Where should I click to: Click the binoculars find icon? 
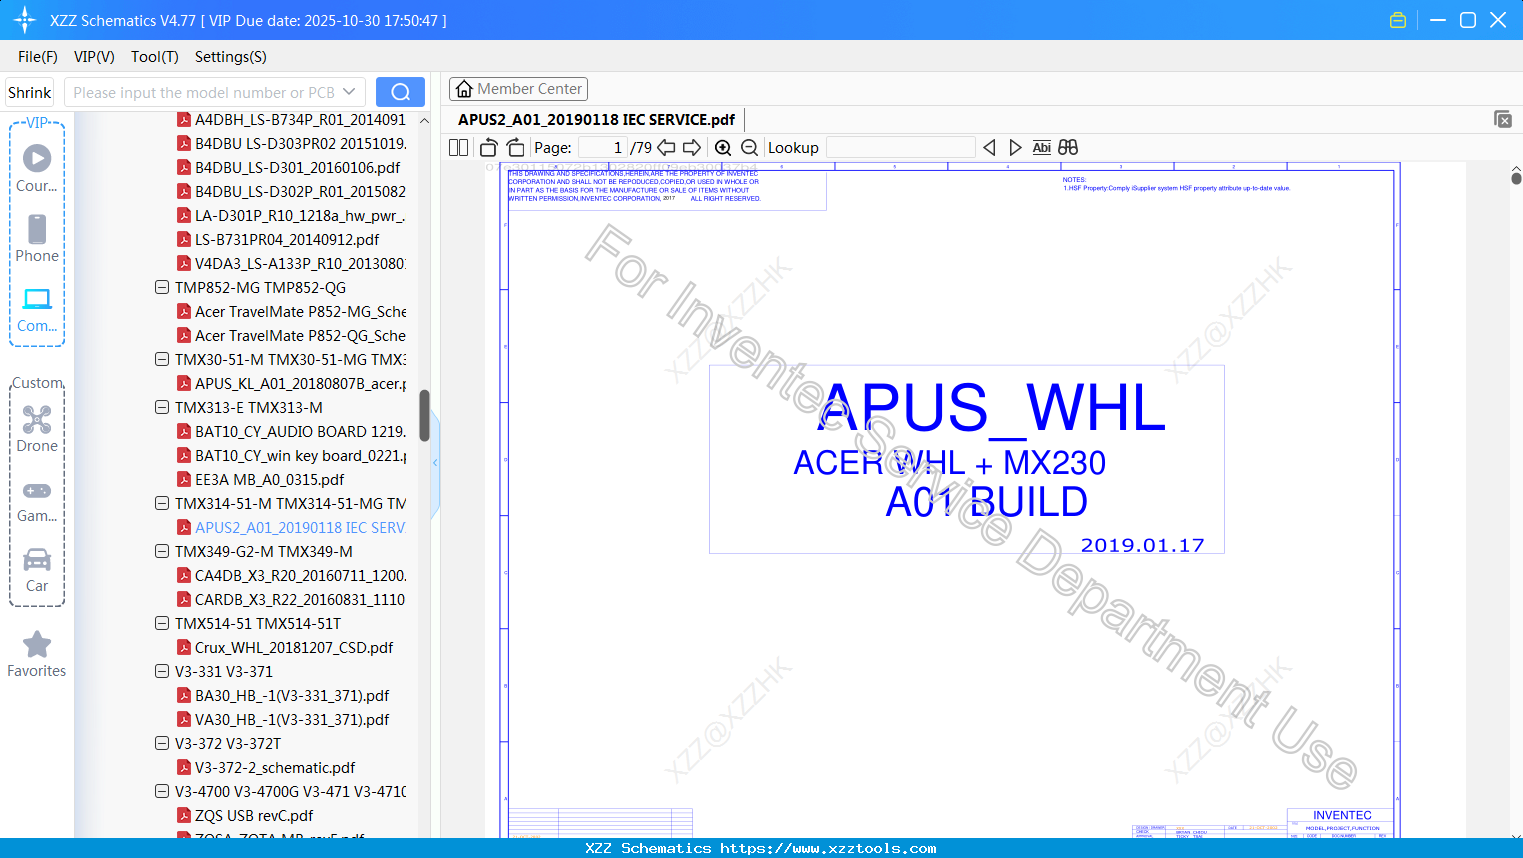pyautogui.click(x=1068, y=148)
